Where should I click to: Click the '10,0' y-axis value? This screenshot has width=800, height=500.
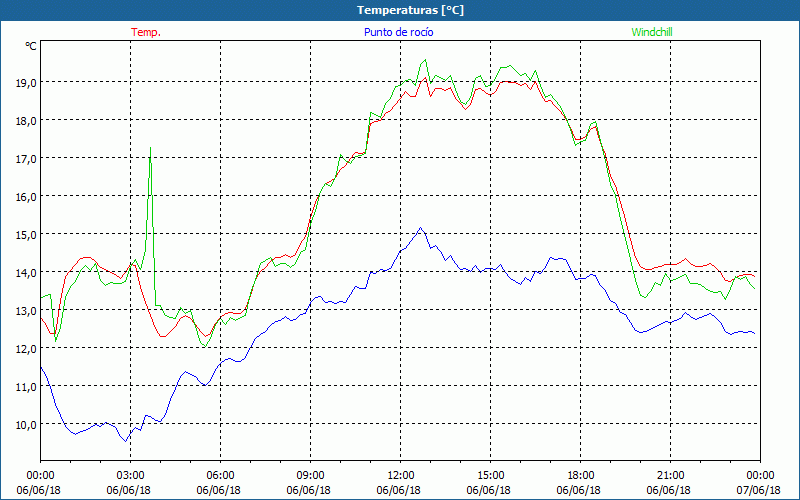point(27,424)
